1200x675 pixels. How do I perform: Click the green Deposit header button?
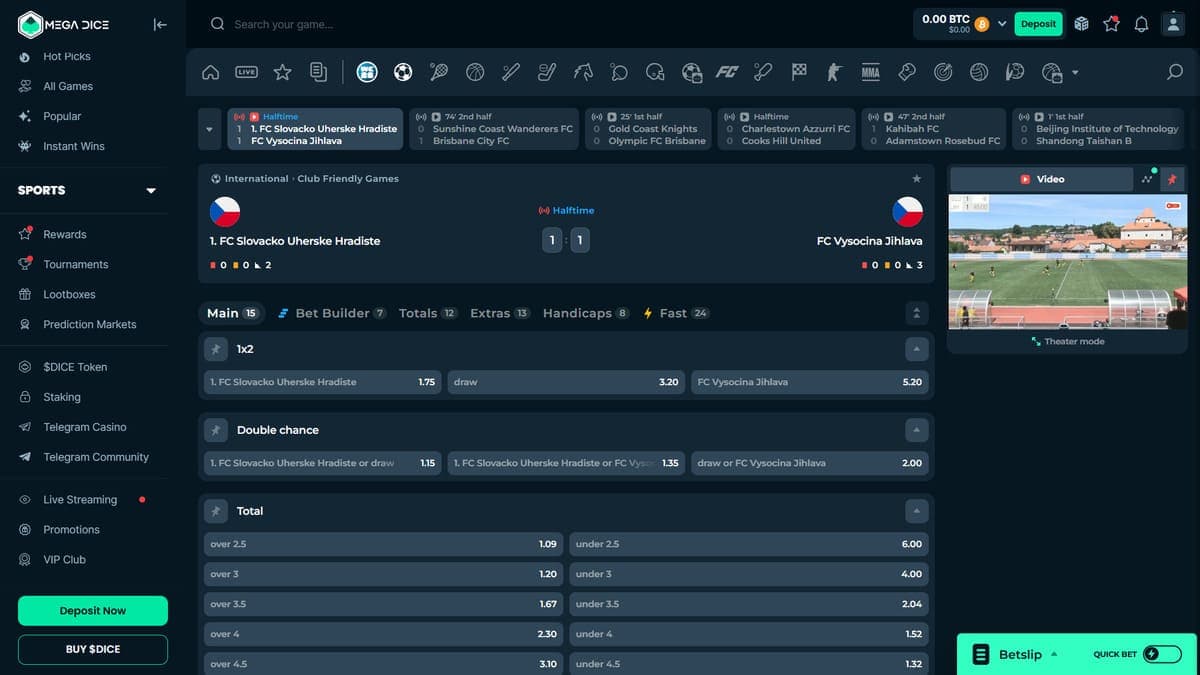(x=1038, y=24)
